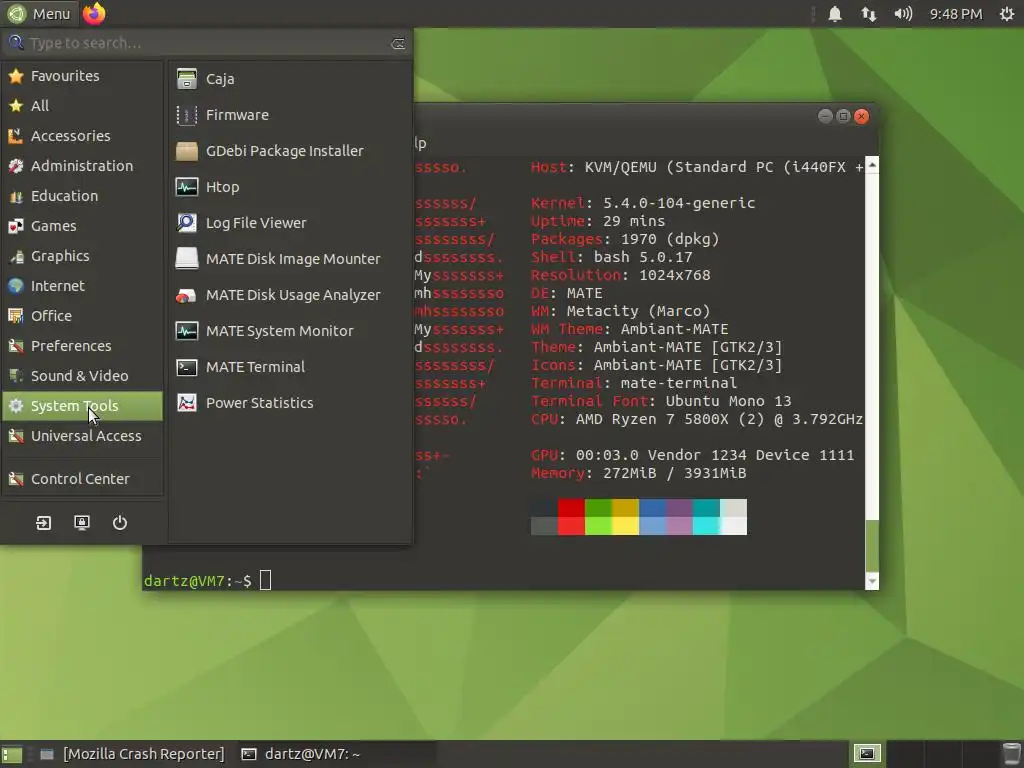The width and height of the screenshot is (1024, 768).
Task: Open the network connections indicator
Action: point(869,14)
